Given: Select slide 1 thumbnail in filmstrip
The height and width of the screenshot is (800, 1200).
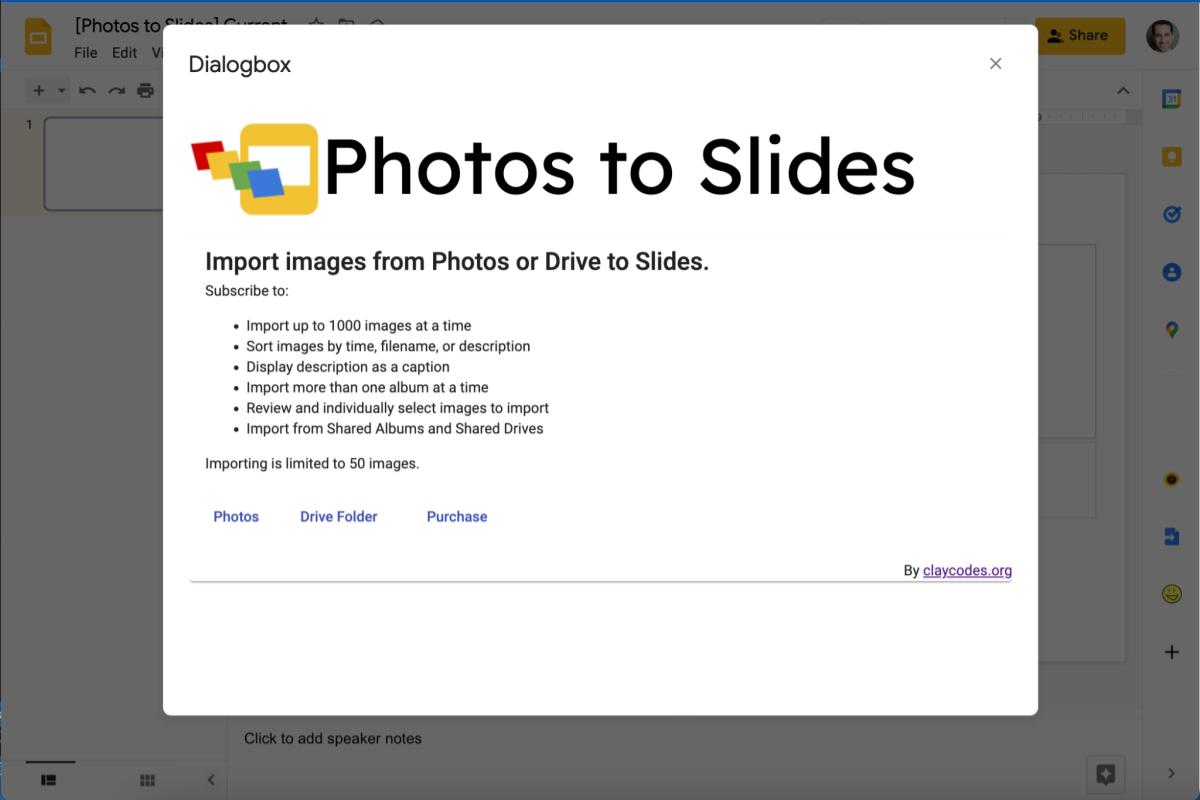Looking at the screenshot, I should (x=104, y=164).
